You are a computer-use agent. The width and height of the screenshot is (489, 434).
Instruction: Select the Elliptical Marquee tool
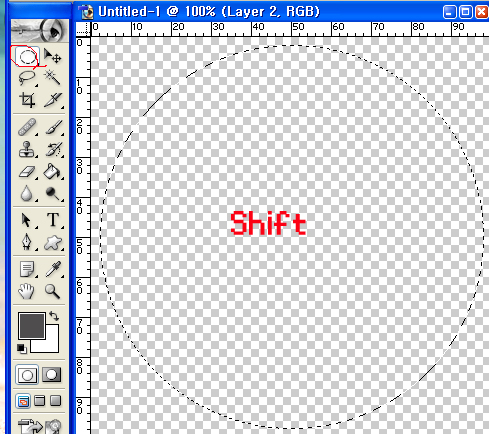coord(27,56)
